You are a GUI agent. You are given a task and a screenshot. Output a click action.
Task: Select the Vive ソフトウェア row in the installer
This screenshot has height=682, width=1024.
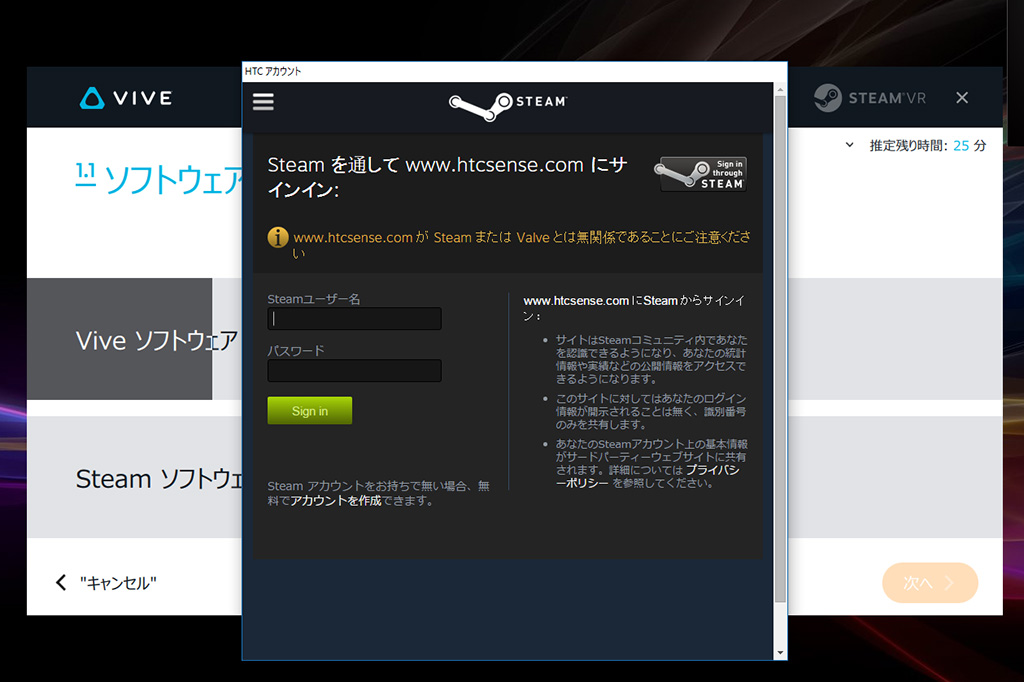[135, 339]
